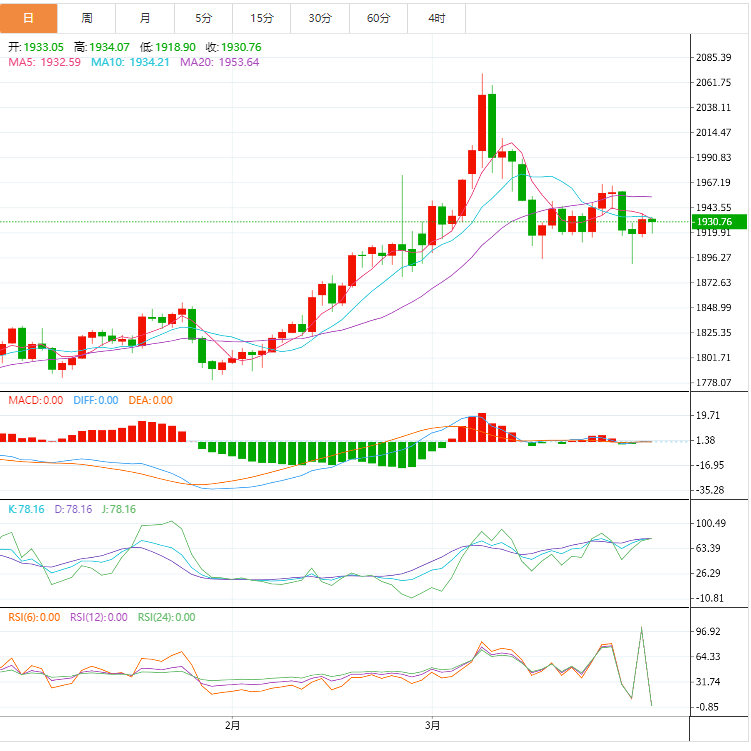Click the 2061.75 price axis label

[714, 82]
